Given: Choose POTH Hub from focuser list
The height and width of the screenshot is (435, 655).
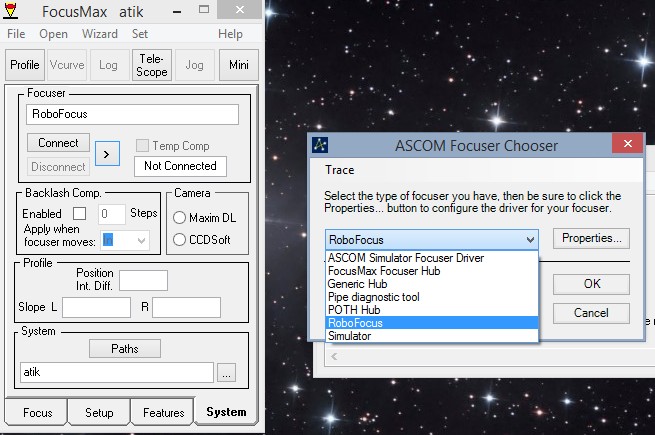Looking at the screenshot, I should (432, 310).
